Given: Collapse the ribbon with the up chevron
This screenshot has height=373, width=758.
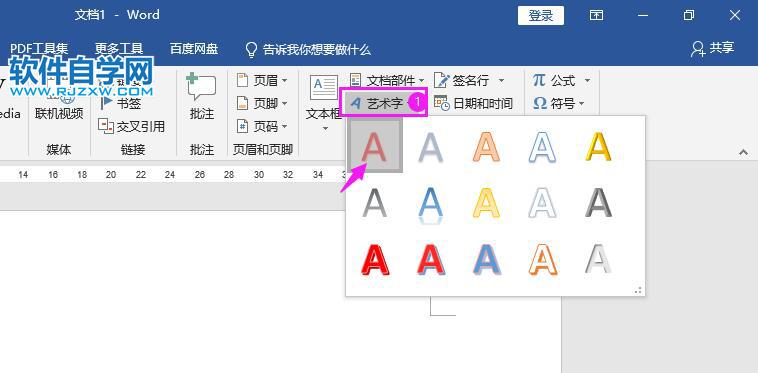Looking at the screenshot, I should pyautogui.click(x=743, y=152).
